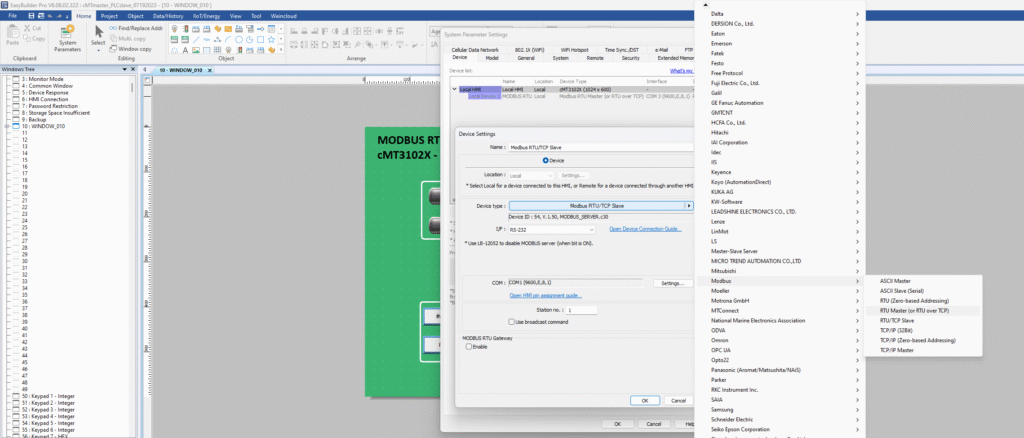Click OK in Device Settings dialog

coord(645,400)
